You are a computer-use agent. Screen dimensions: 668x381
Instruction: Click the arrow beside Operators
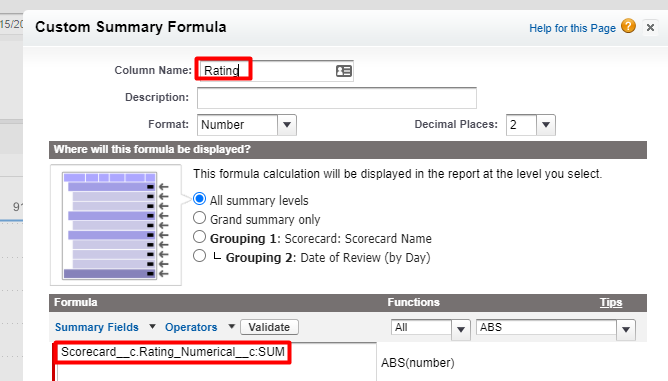tap(231, 326)
